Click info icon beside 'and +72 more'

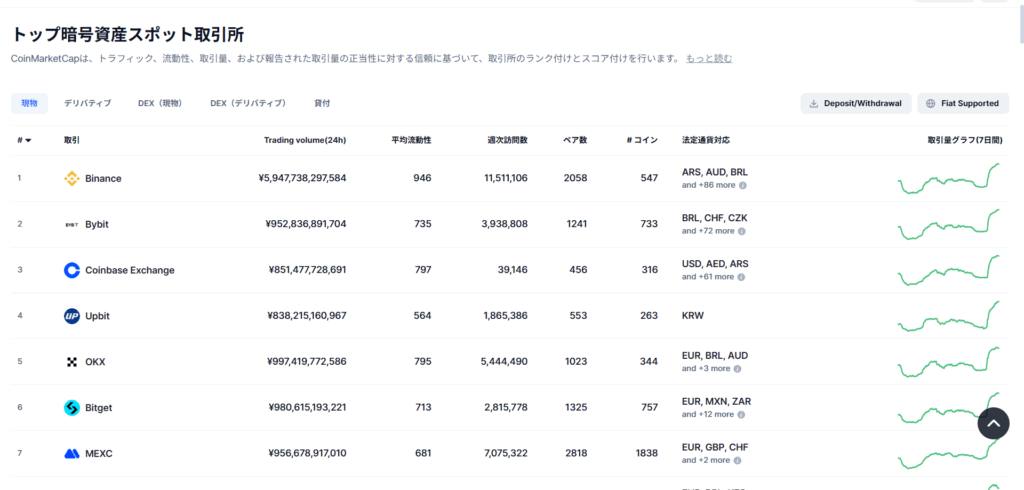(741, 231)
